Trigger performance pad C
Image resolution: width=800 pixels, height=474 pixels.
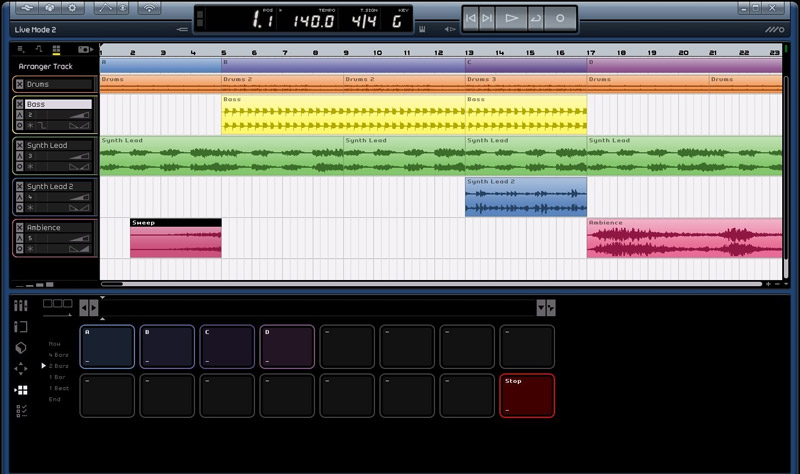[x=227, y=346]
